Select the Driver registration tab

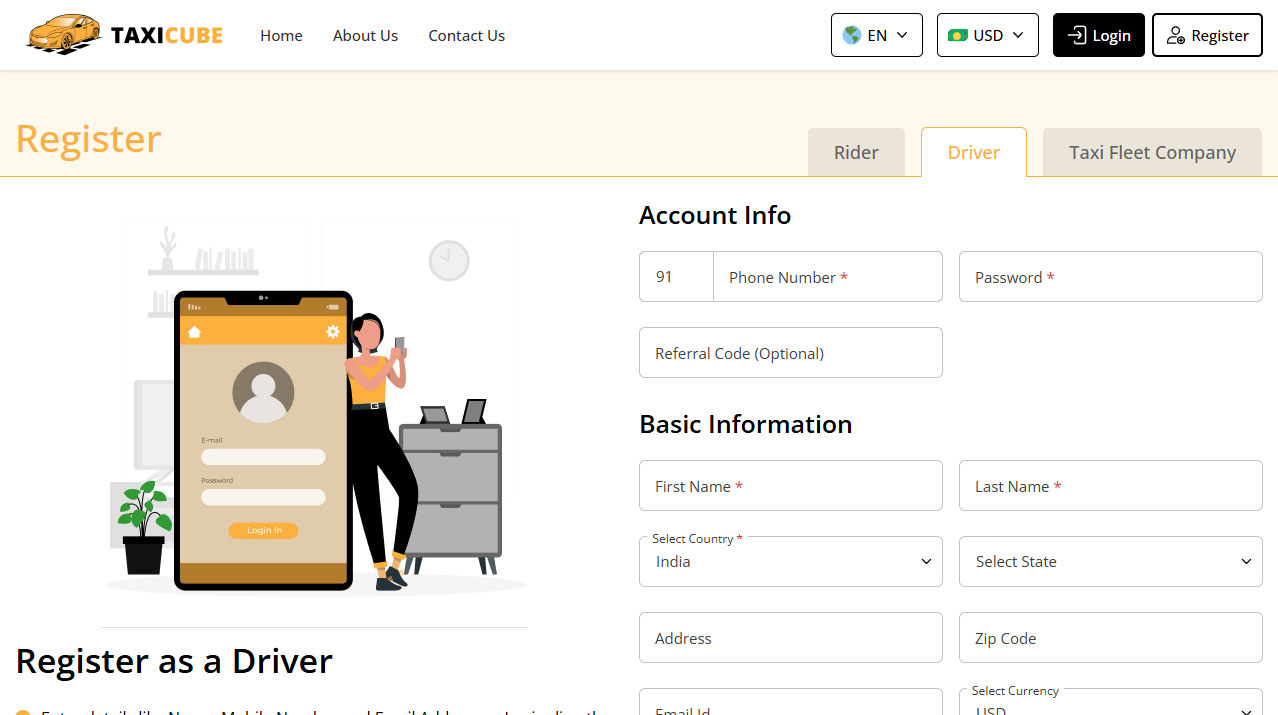pyautogui.click(x=973, y=152)
